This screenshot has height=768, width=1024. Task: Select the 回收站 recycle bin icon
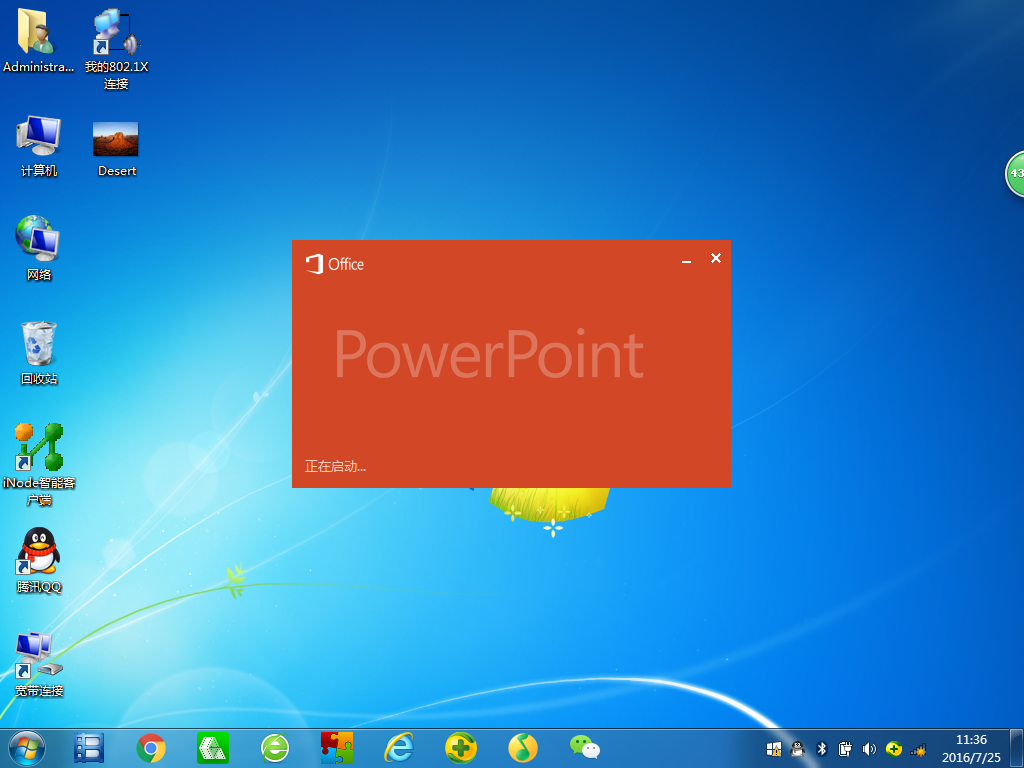(x=39, y=353)
